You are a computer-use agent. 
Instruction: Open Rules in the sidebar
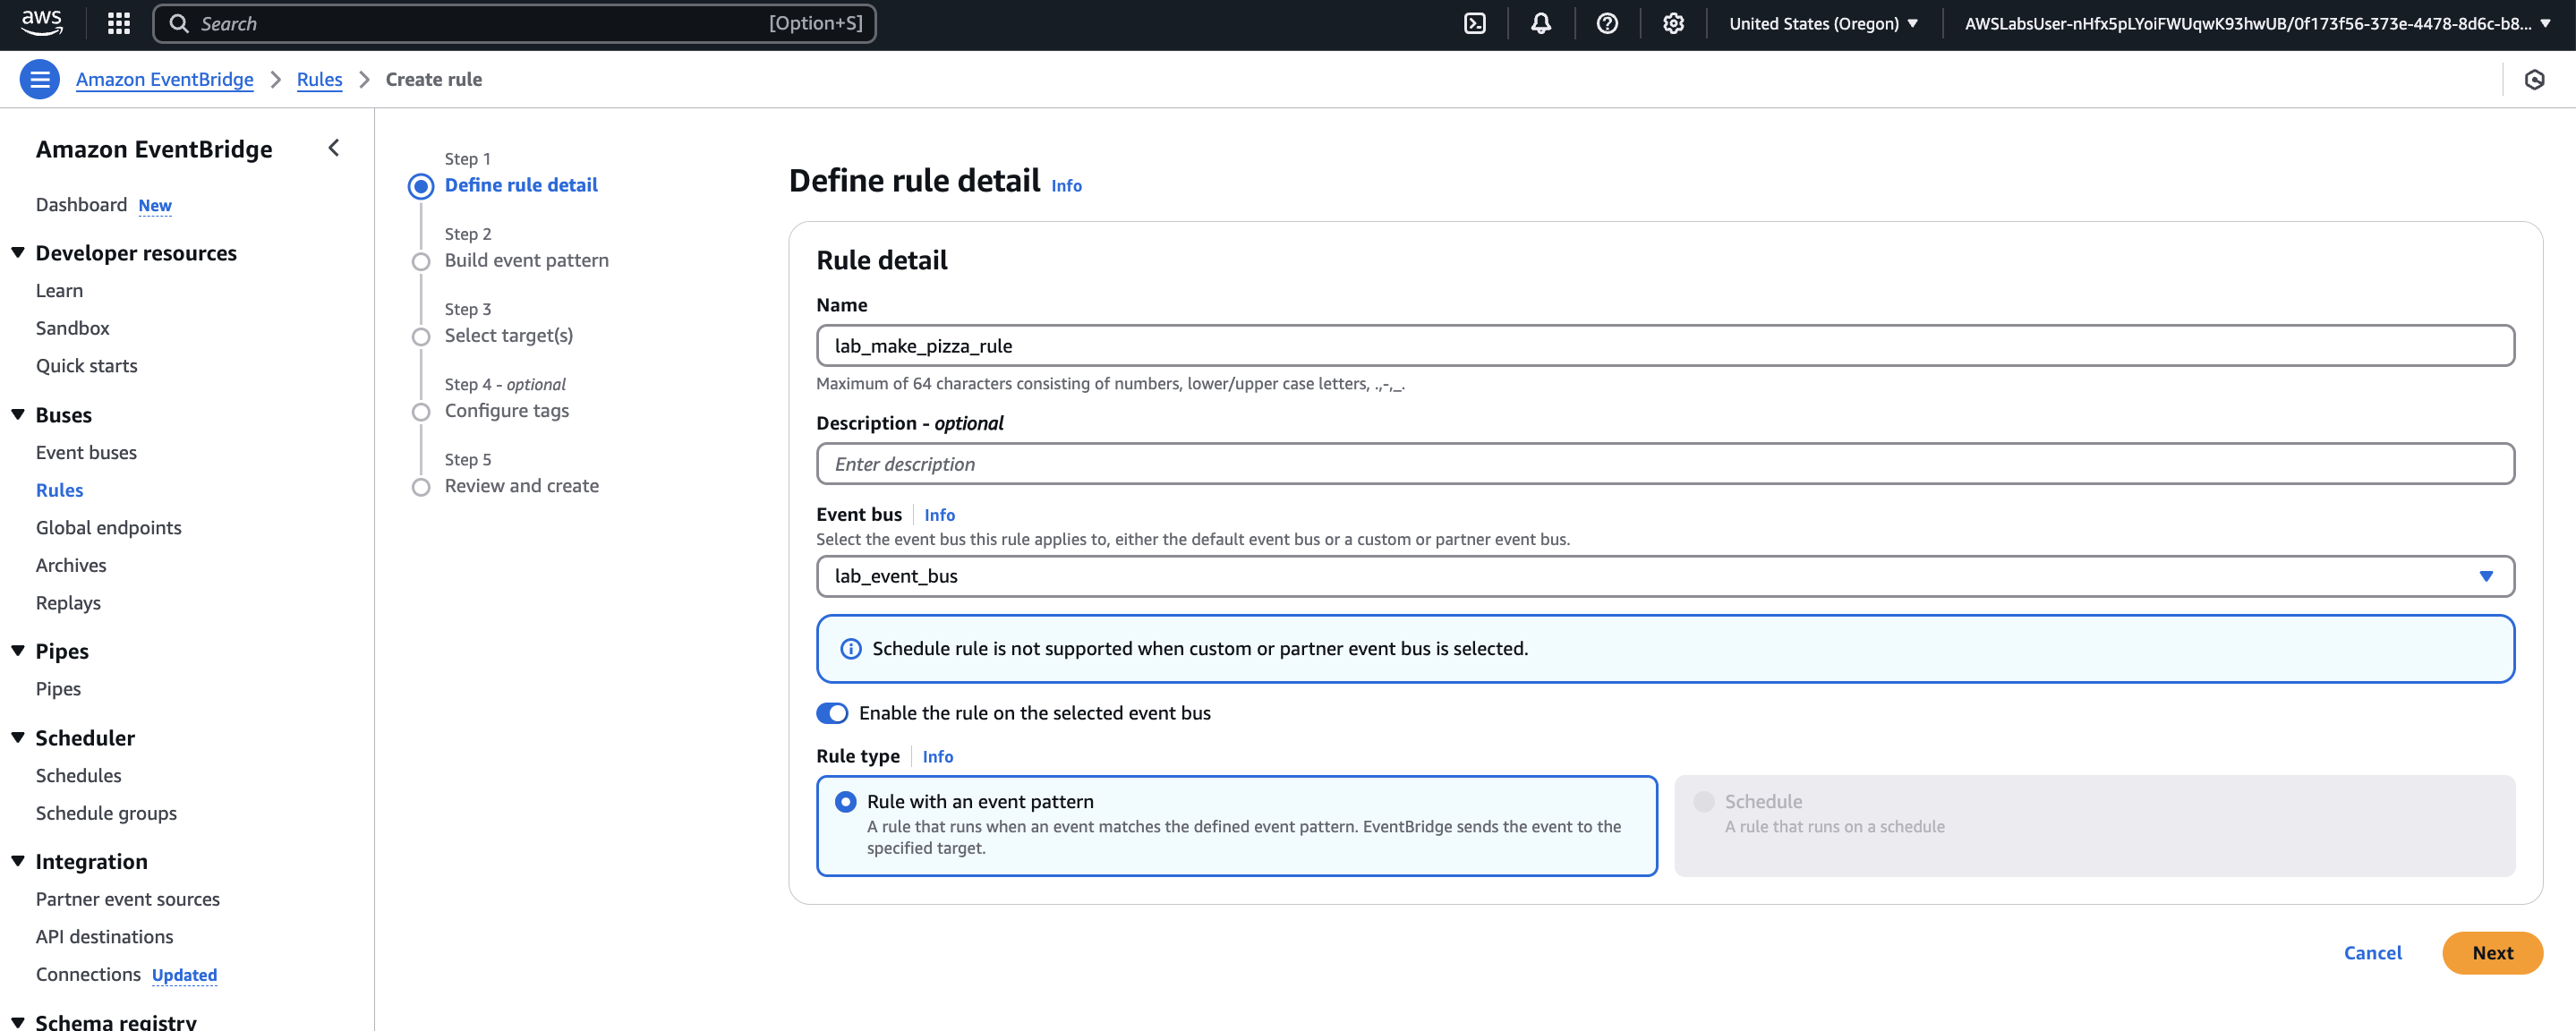point(59,489)
